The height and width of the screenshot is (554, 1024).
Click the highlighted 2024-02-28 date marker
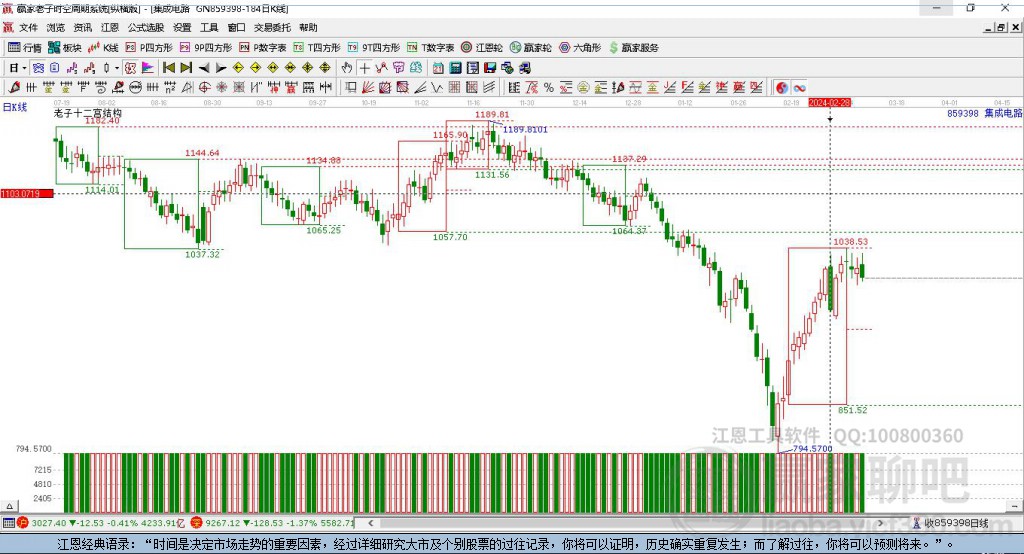coord(829,103)
